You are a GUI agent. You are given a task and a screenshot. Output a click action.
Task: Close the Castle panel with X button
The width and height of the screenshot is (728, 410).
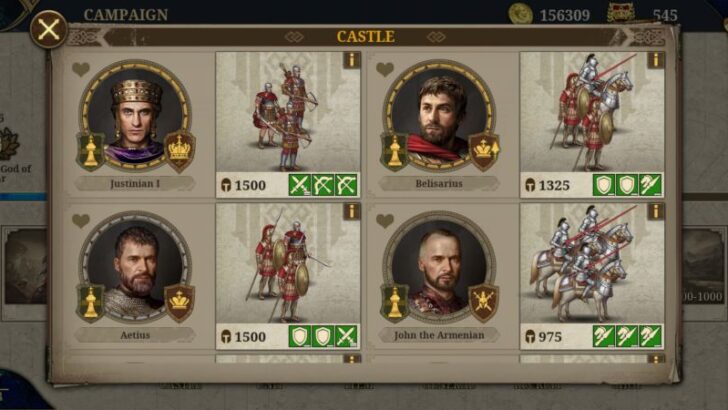[x=49, y=30]
